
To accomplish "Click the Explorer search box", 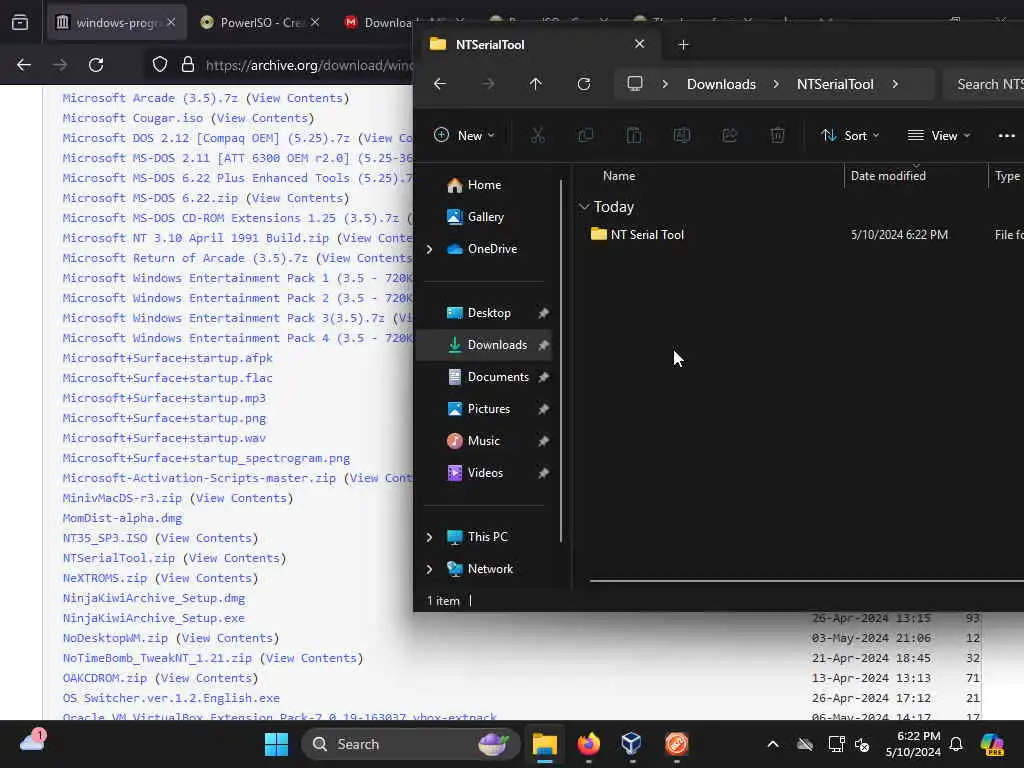I will pyautogui.click(x=983, y=84).
